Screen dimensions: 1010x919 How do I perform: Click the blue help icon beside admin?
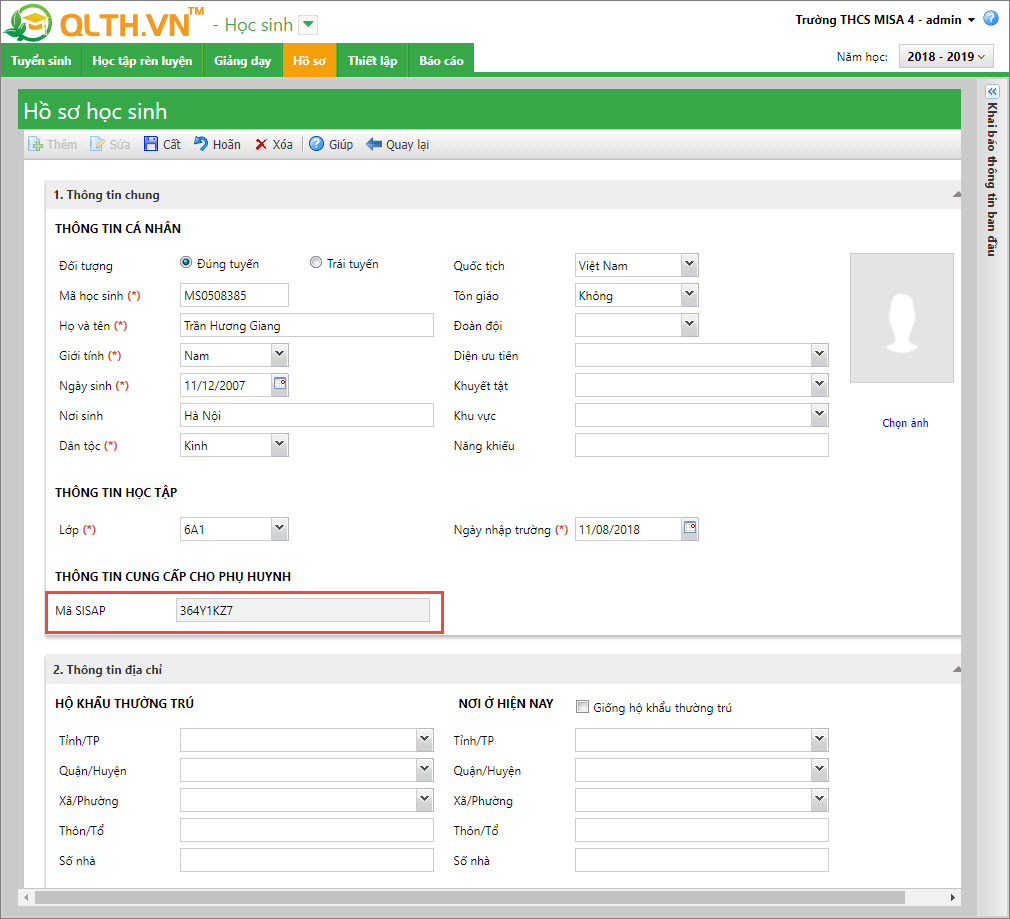click(x=990, y=19)
